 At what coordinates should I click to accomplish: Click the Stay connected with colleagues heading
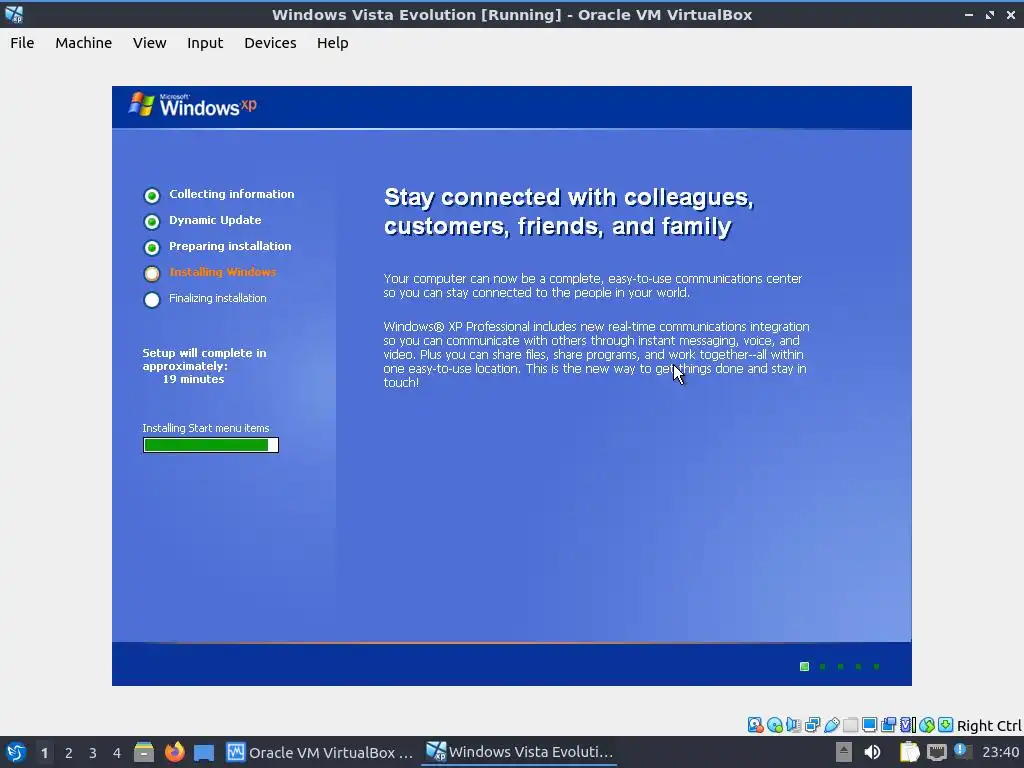568,212
